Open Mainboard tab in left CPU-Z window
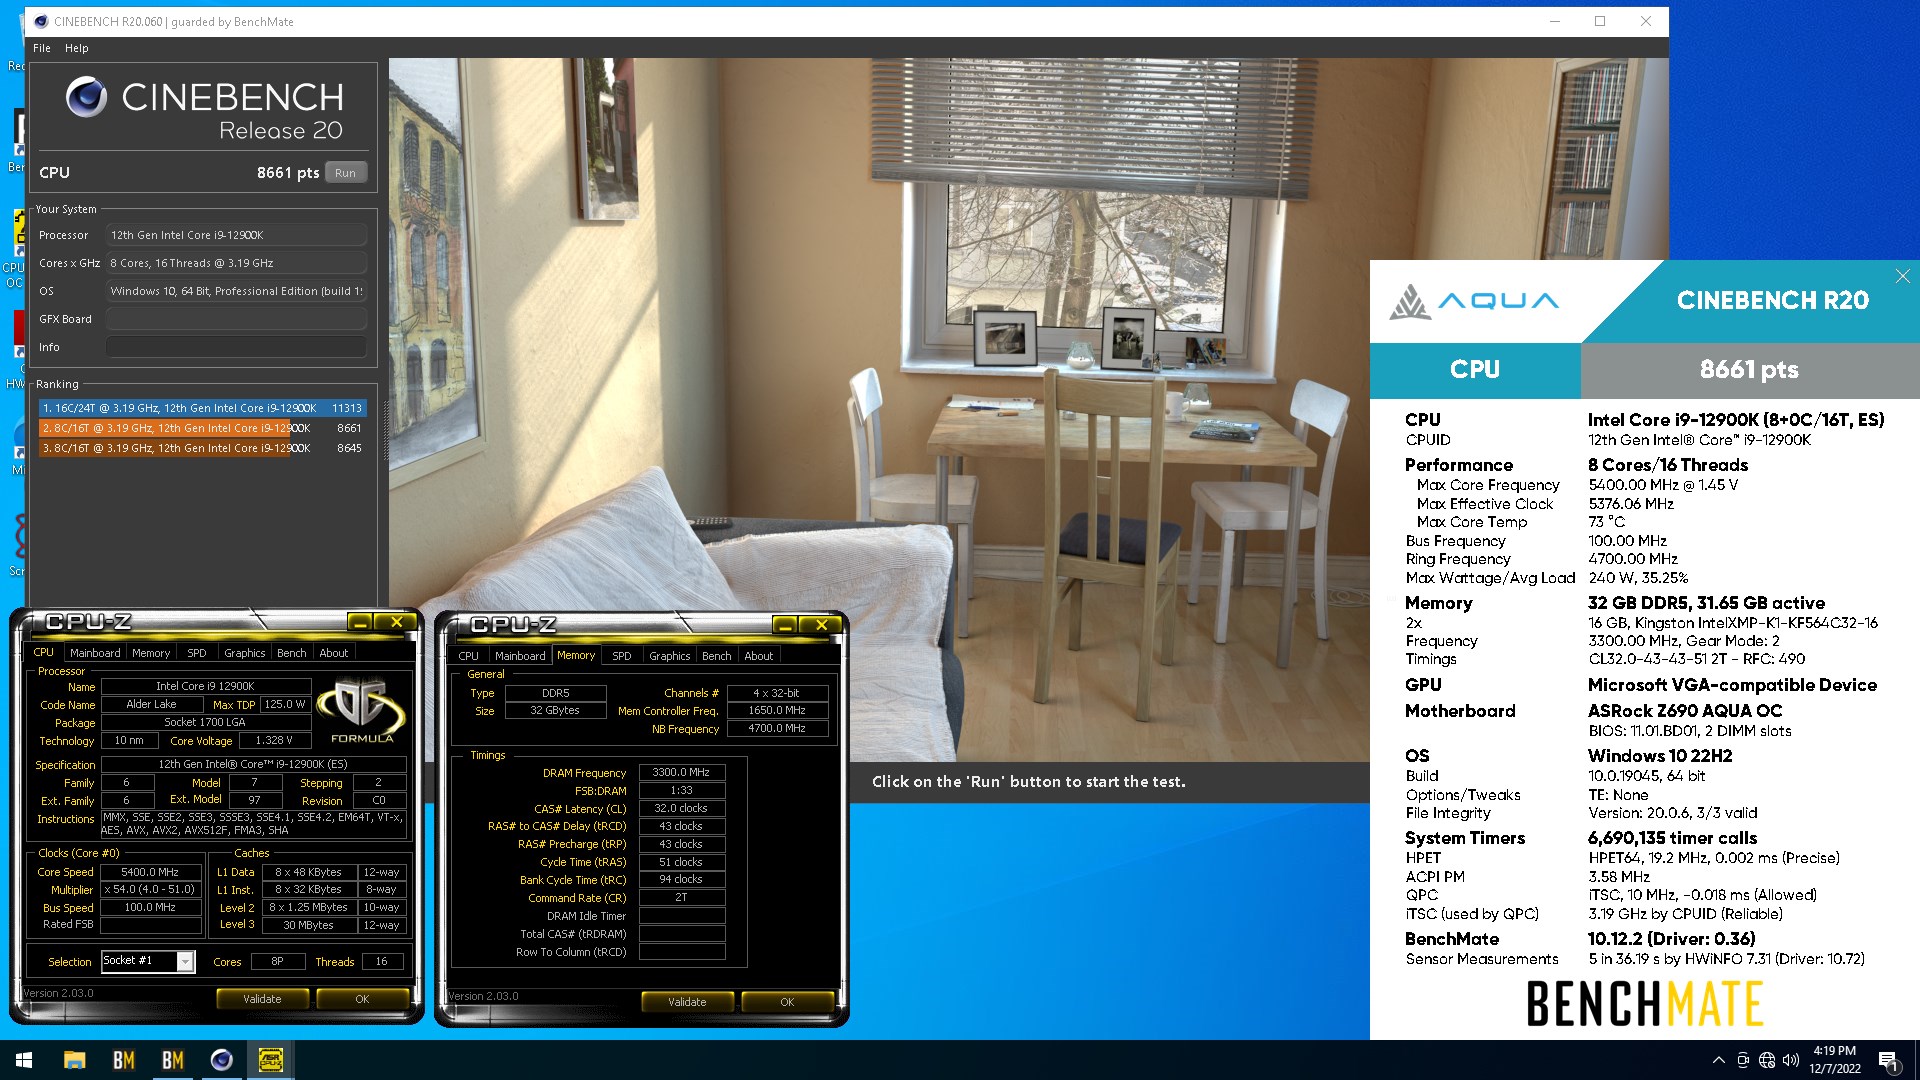The height and width of the screenshot is (1080, 1920). 95,653
